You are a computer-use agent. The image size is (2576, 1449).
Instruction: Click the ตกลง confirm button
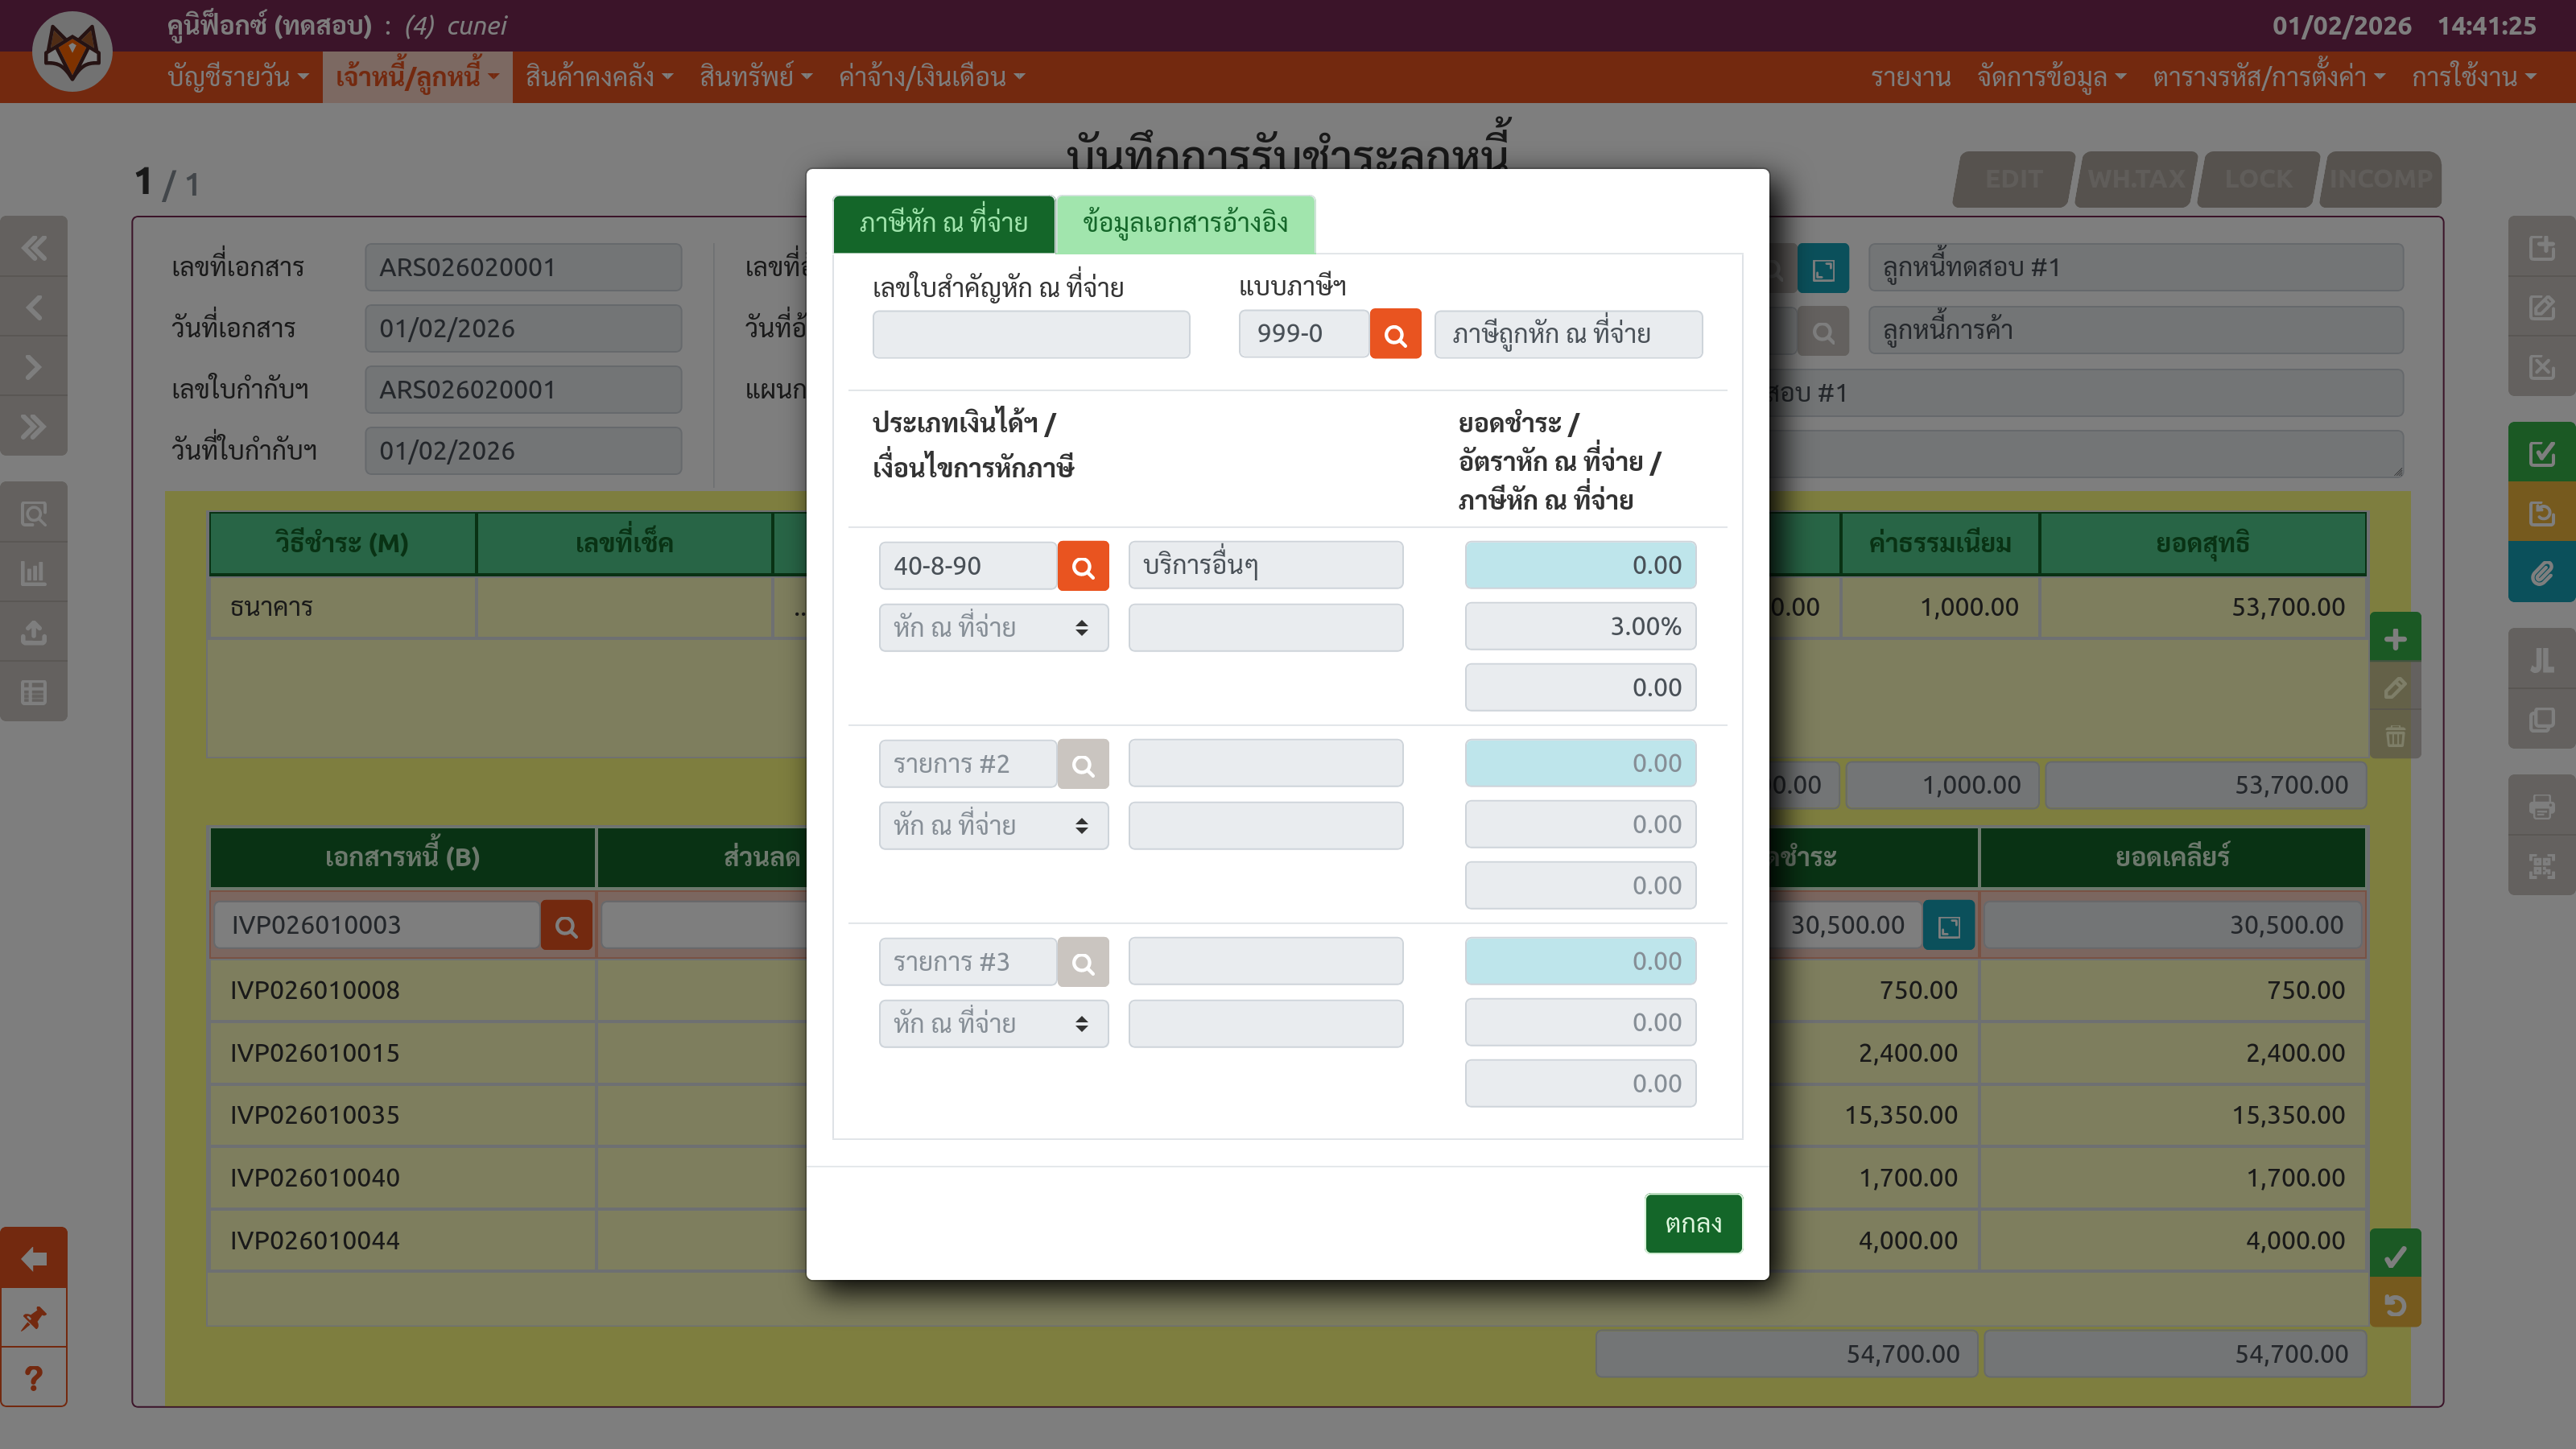(x=1692, y=1223)
